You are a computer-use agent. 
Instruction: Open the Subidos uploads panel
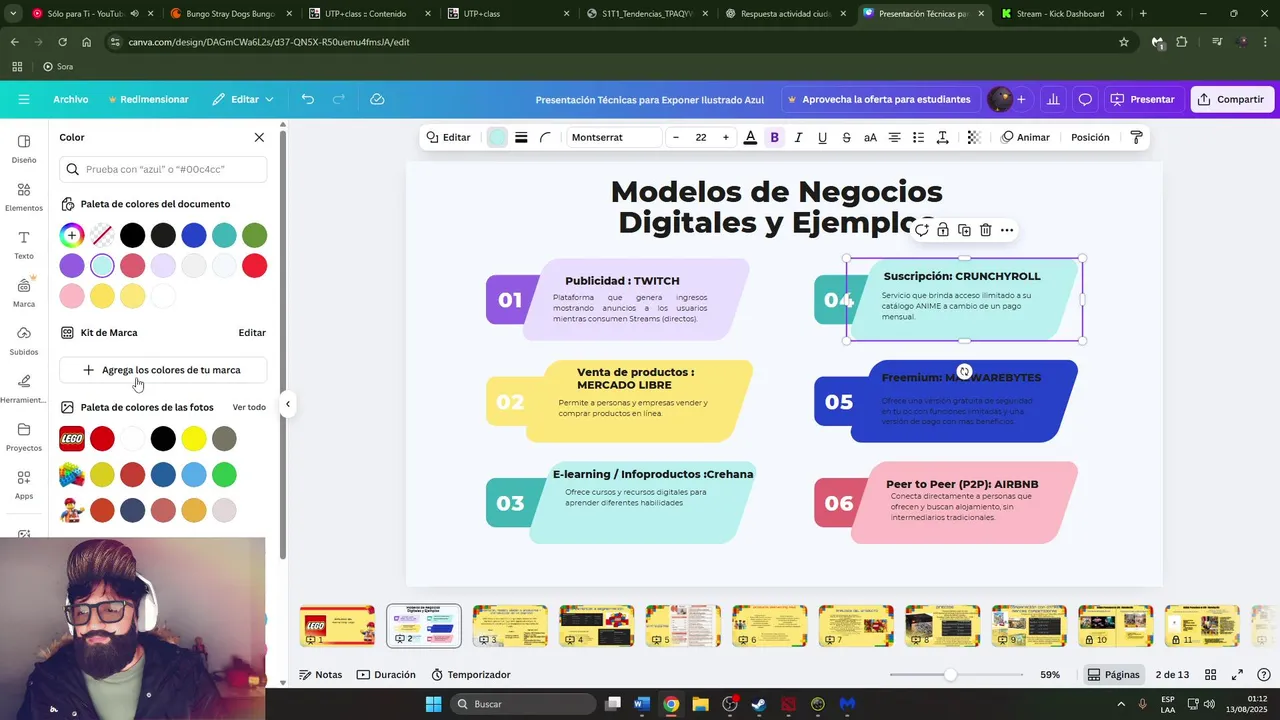[x=24, y=340]
